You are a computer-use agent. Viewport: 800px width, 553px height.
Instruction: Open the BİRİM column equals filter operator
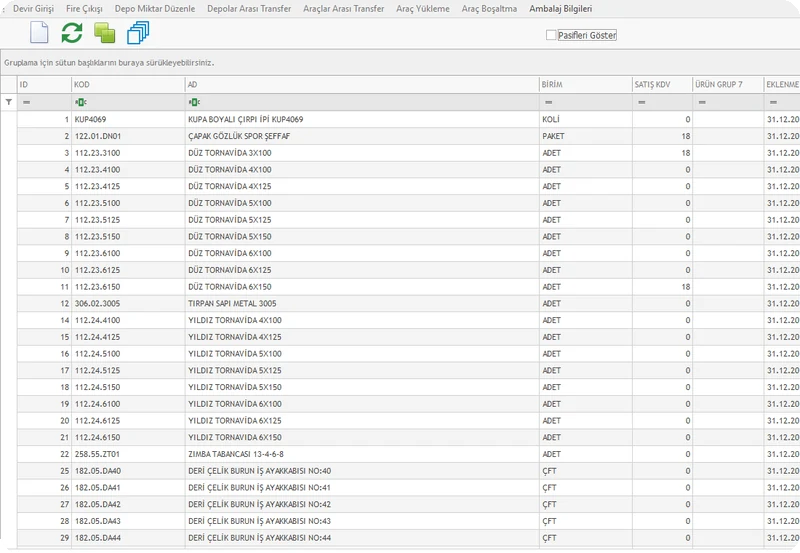(x=548, y=102)
